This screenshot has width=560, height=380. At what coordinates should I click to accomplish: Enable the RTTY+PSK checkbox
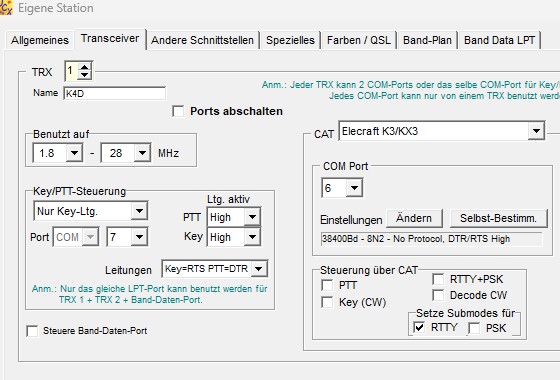(438, 279)
